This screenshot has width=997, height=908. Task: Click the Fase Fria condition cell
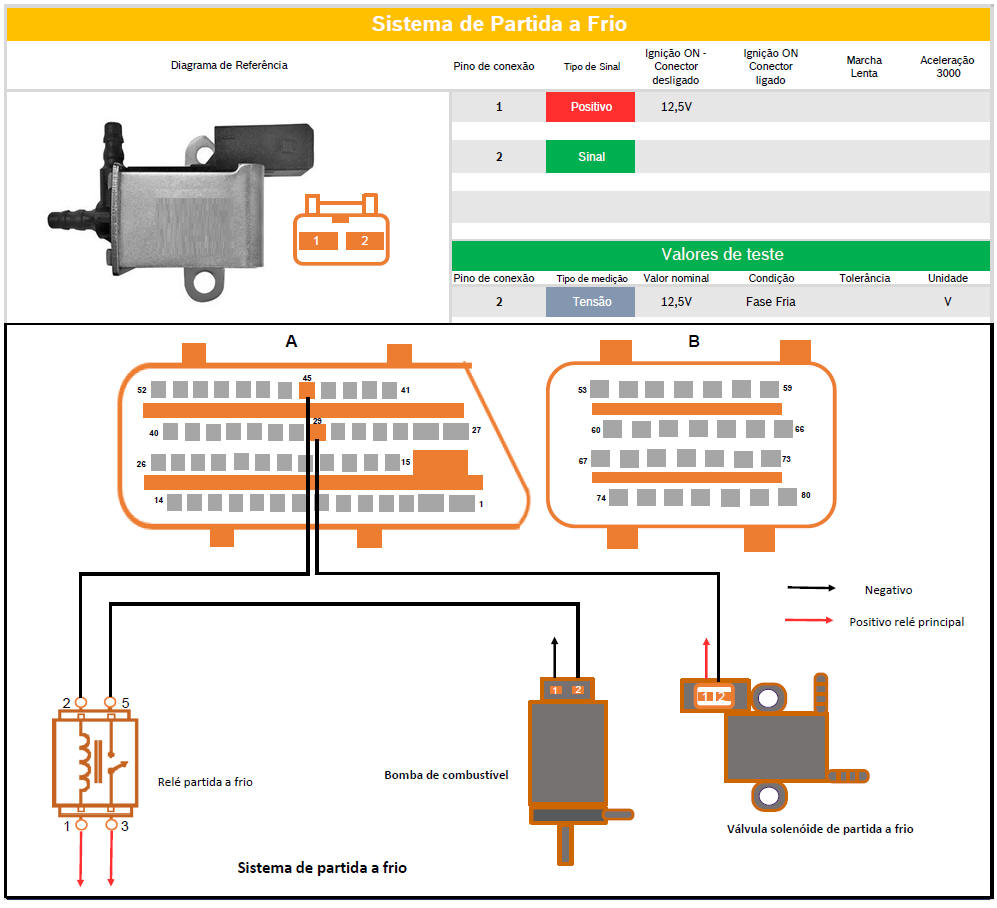pos(771,302)
